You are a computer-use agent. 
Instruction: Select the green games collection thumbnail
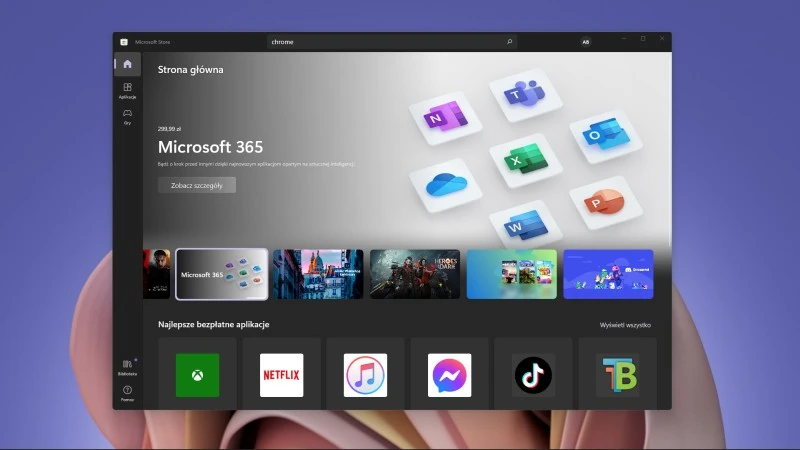[512, 274]
